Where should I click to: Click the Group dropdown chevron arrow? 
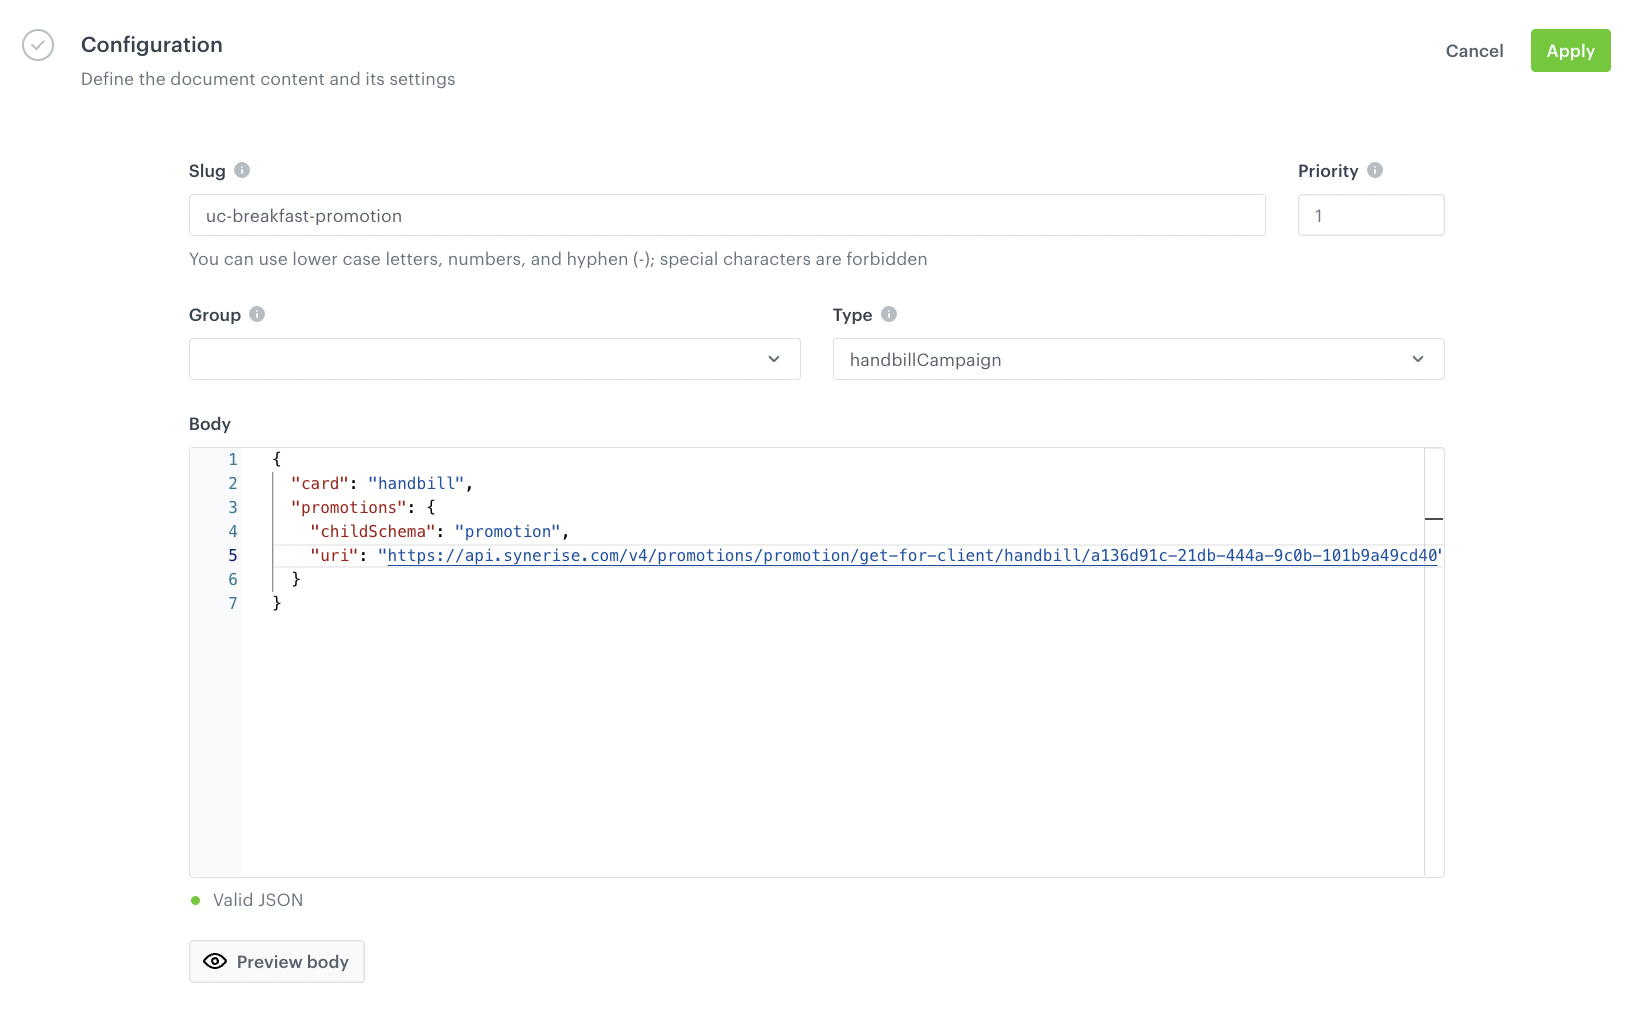[x=774, y=359]
